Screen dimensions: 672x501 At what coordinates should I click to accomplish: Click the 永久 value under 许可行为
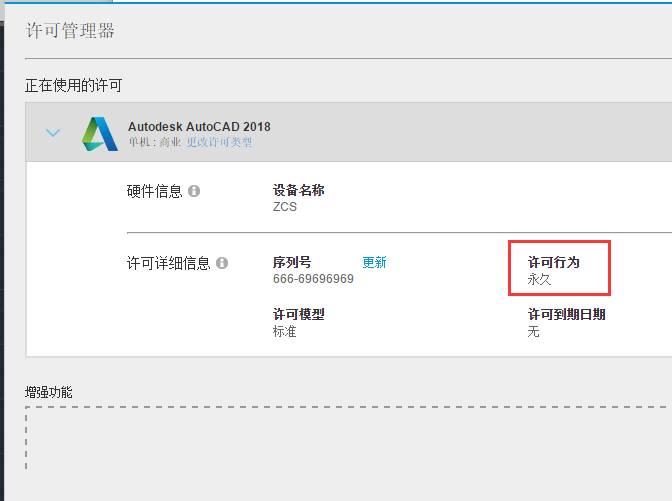(x=539, y=279)
